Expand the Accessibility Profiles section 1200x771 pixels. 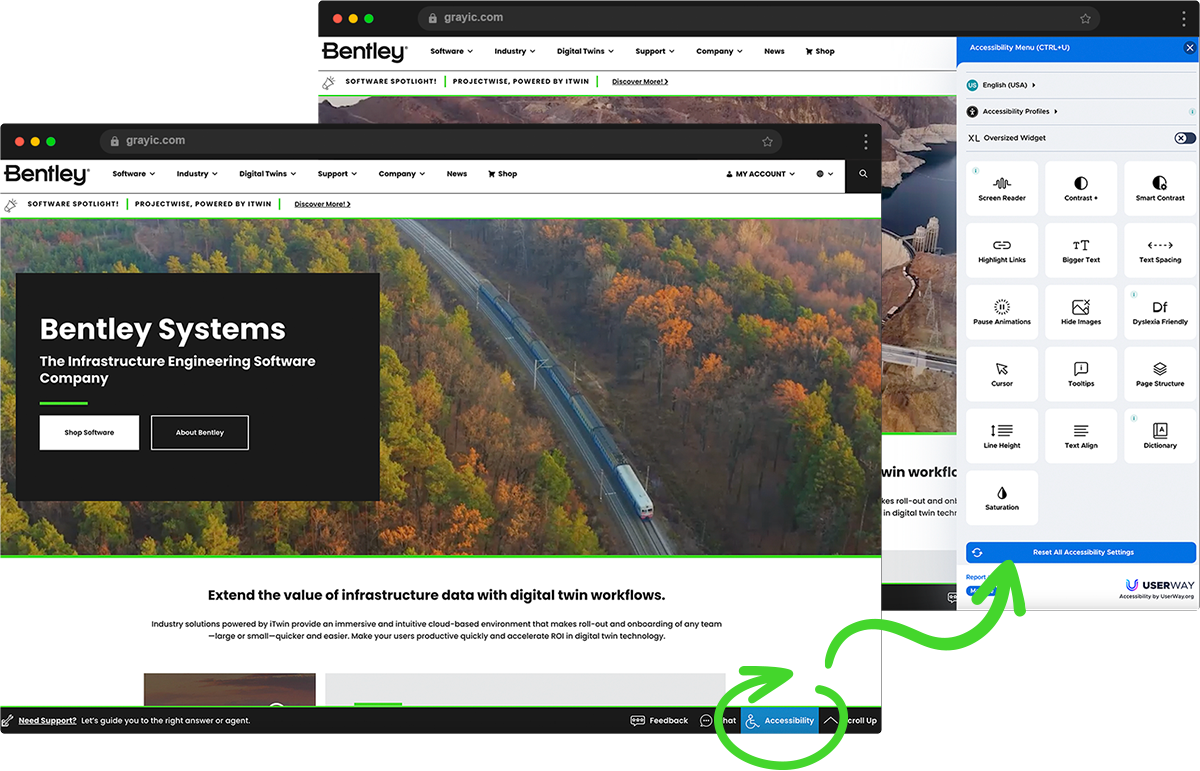1019,112
